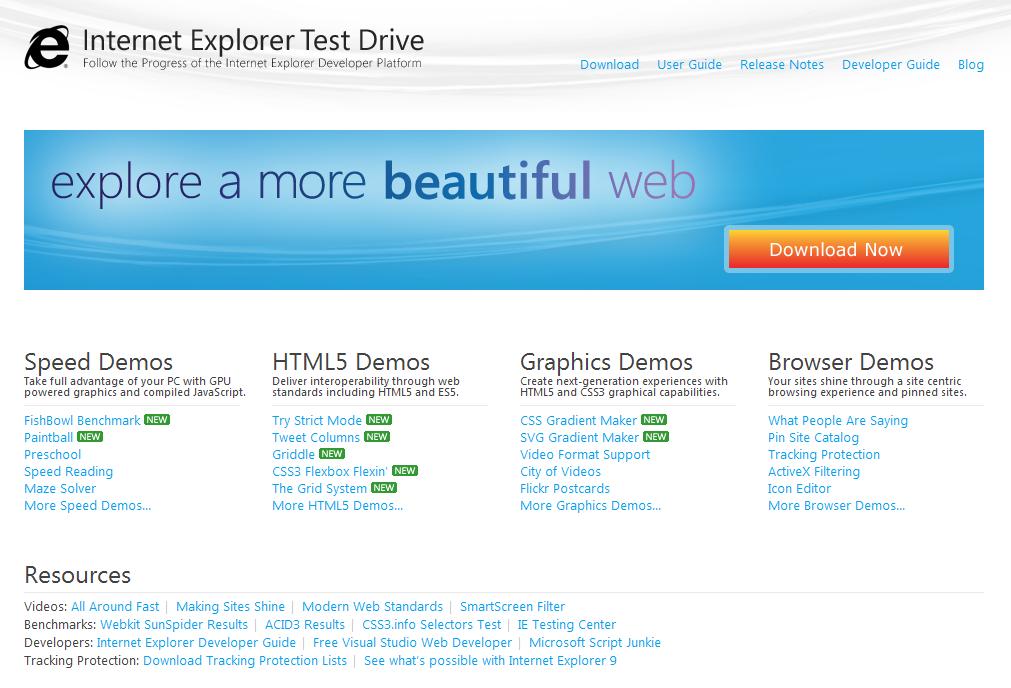Viewport: 1011px width, 688px height.
Task: Open the Speed Reading demo
Action: (68, 471)
